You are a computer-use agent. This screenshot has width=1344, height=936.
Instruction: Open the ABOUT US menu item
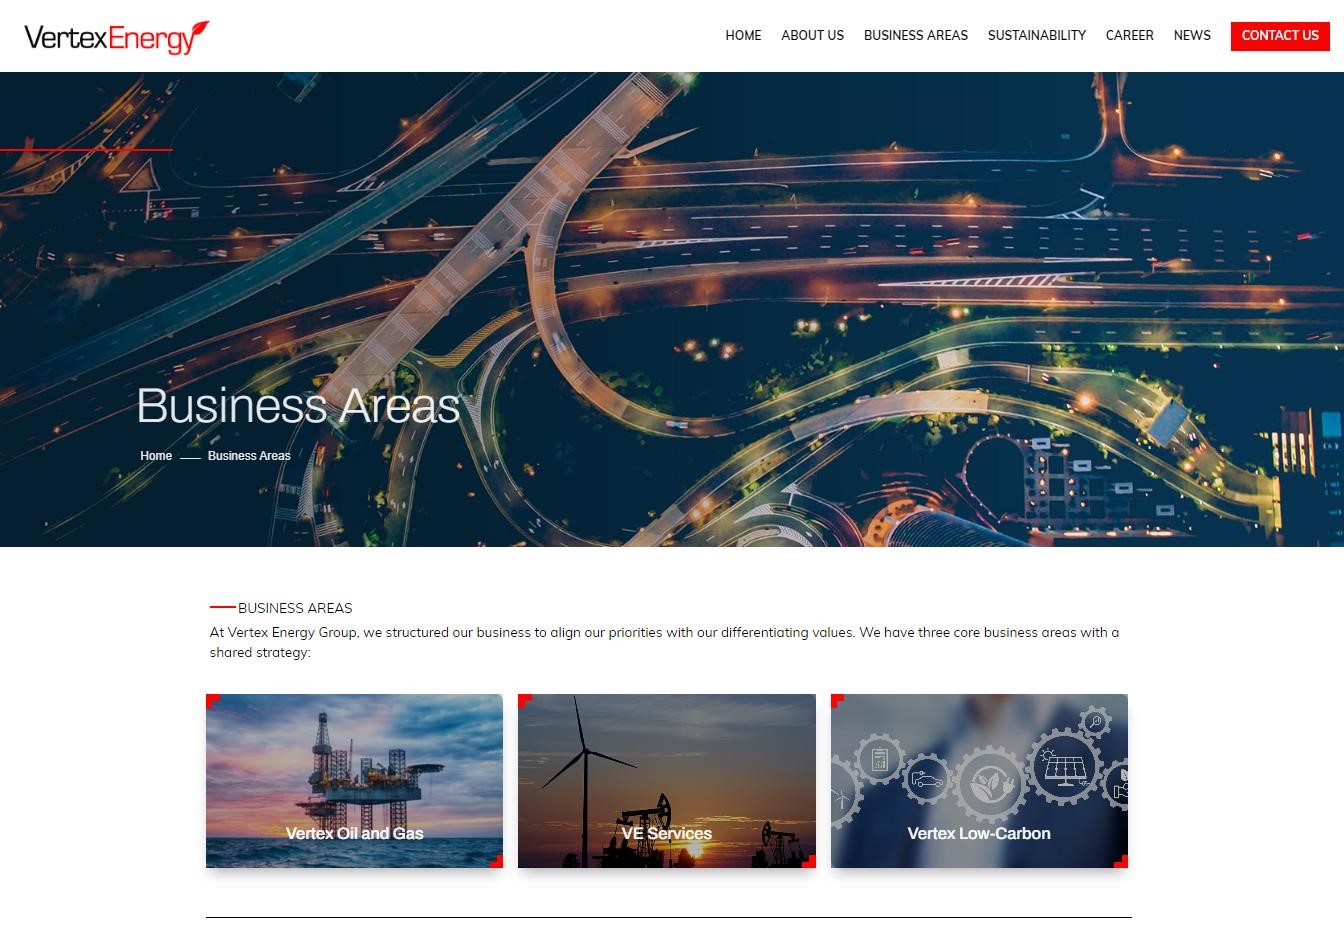pos(812,35)
